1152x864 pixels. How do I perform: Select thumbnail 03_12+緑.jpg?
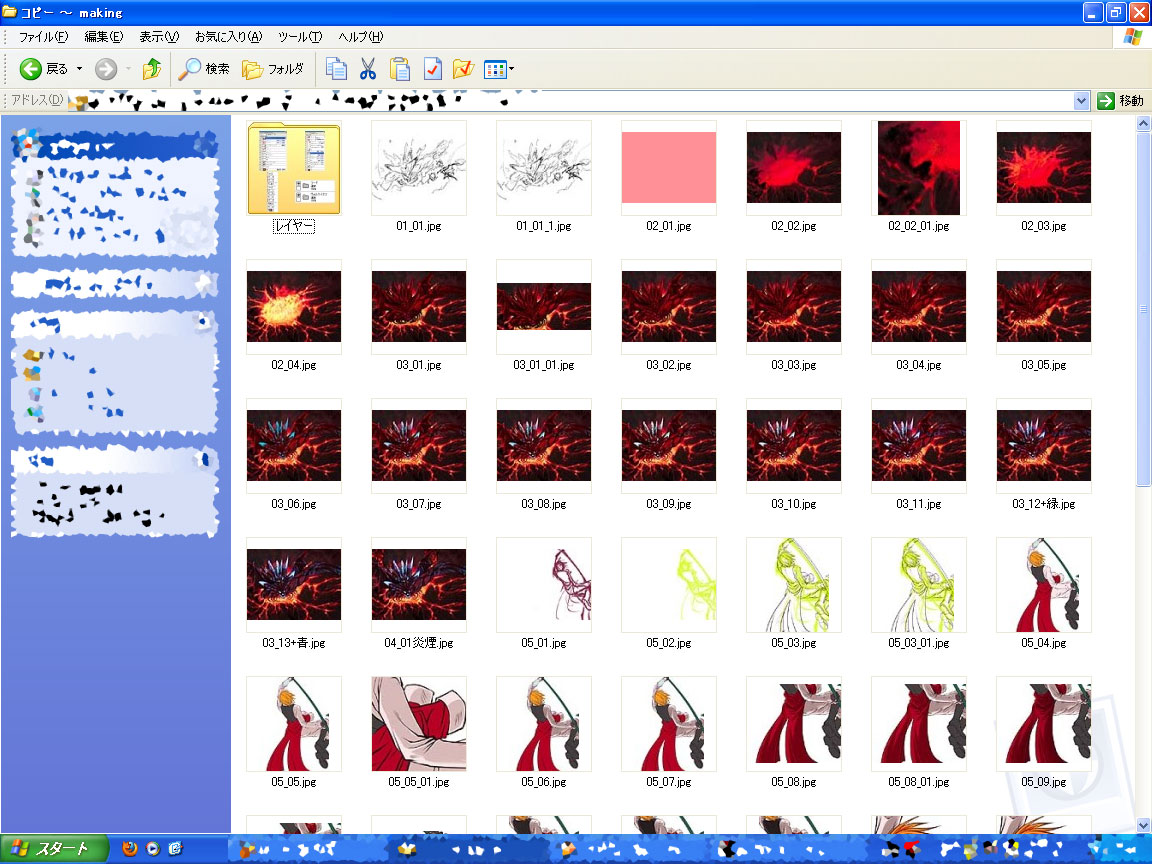pyautogui.click(x=1043, y=446)
